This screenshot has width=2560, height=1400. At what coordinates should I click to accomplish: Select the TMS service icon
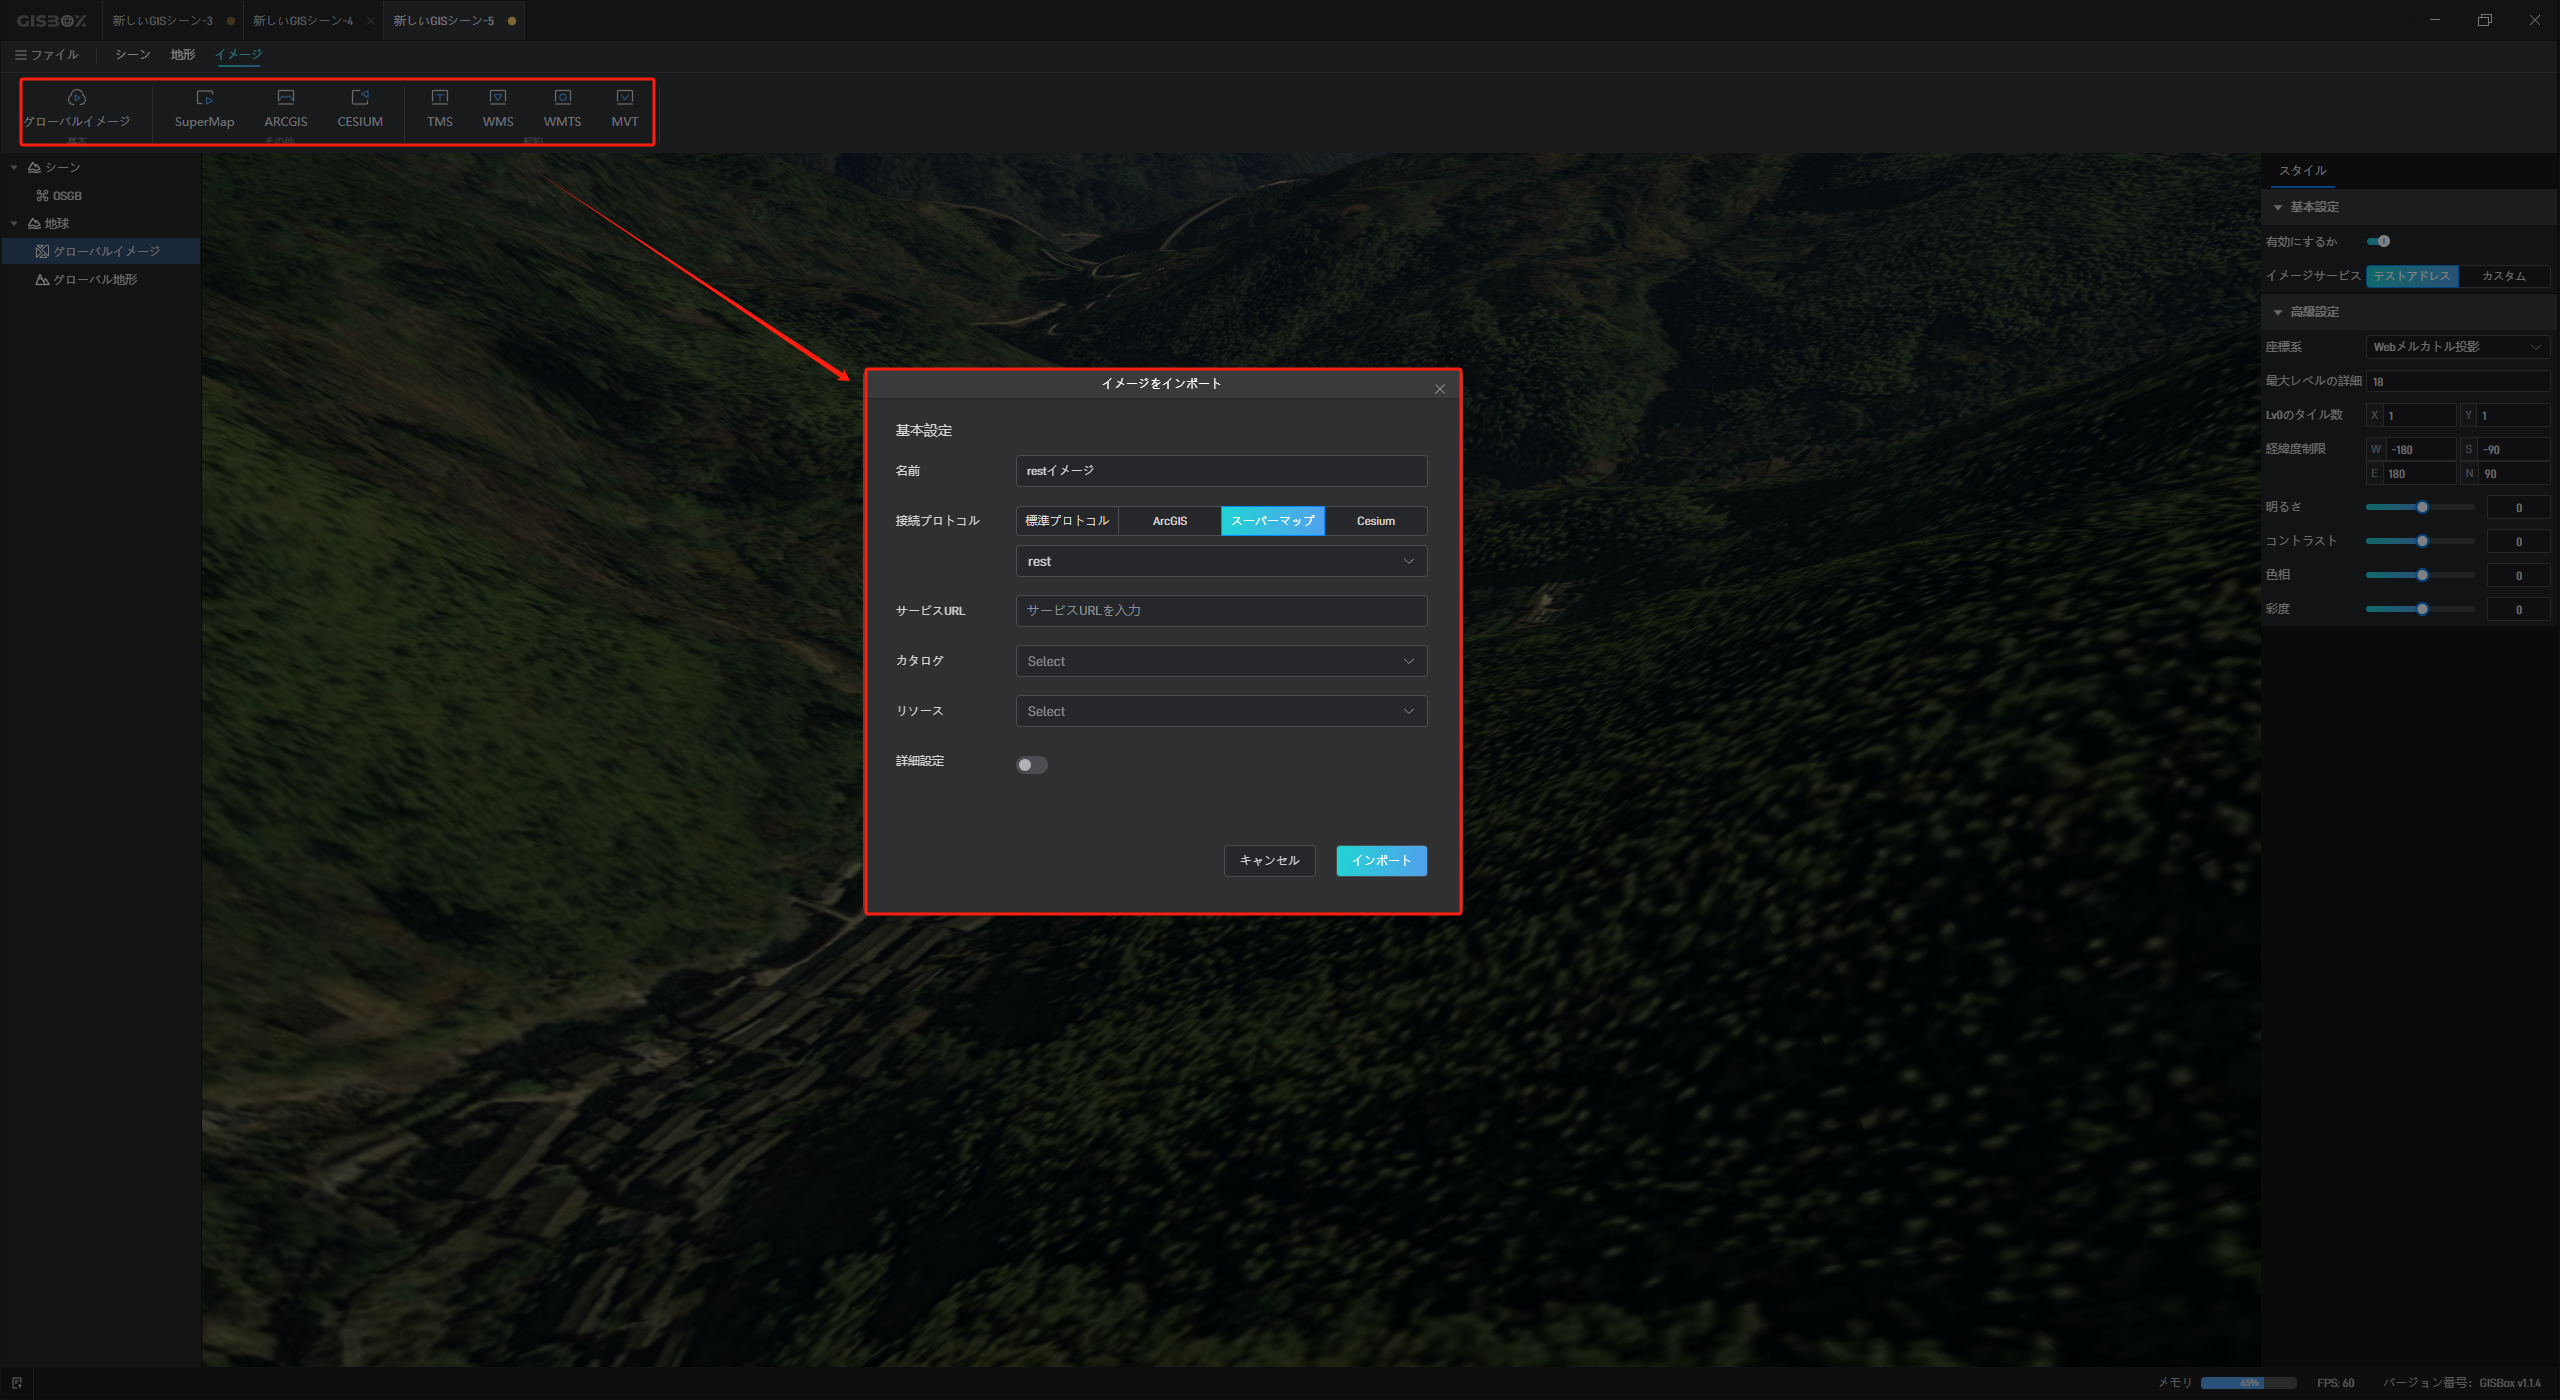pos(440,107)
